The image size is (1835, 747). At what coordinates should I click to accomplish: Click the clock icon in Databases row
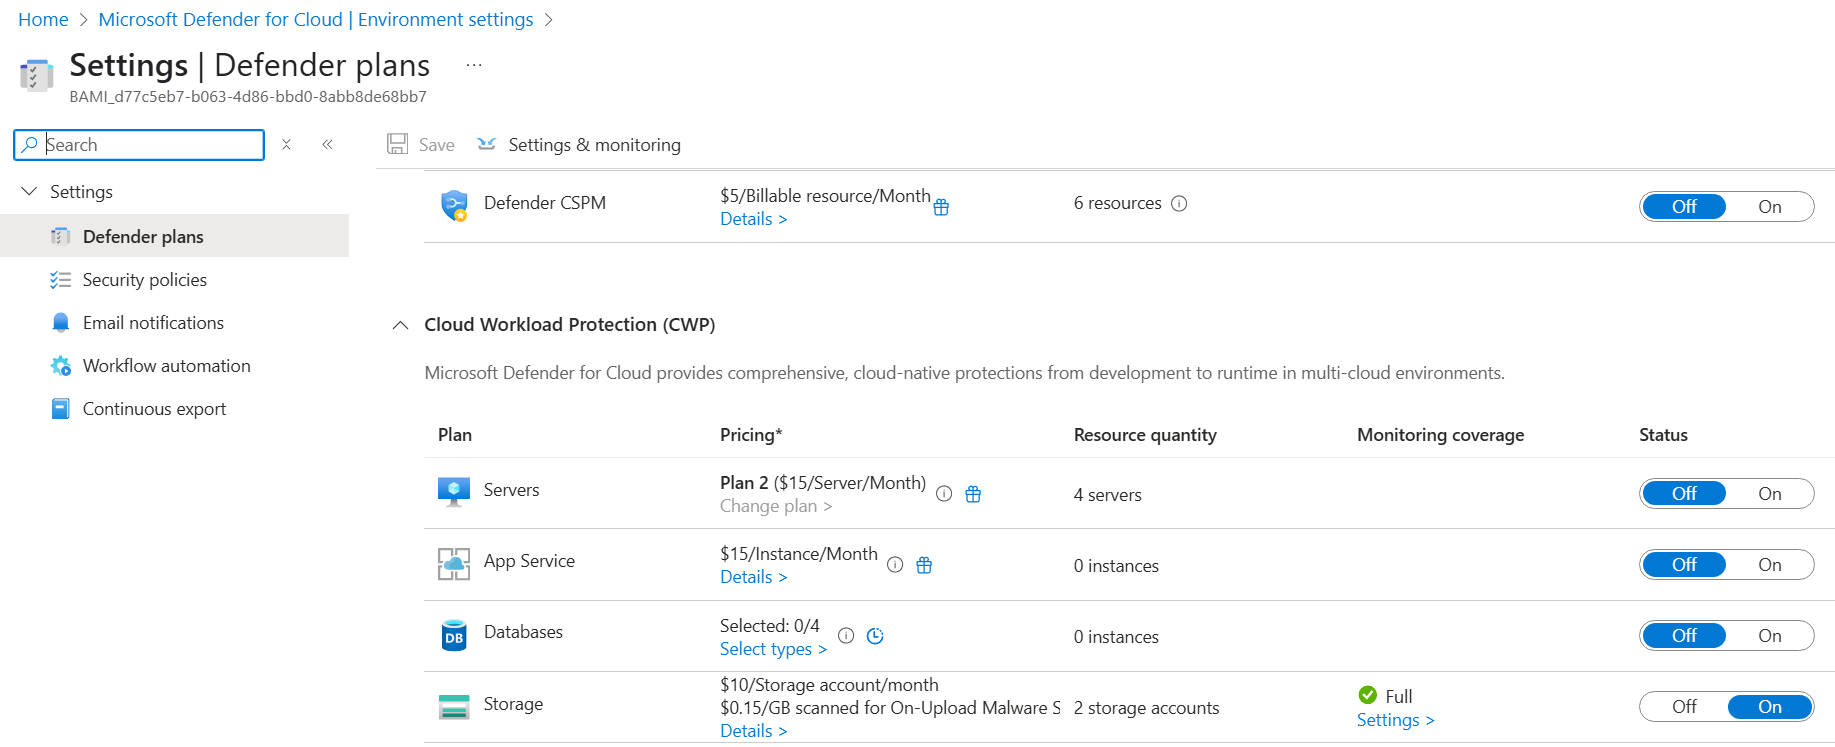875,636
